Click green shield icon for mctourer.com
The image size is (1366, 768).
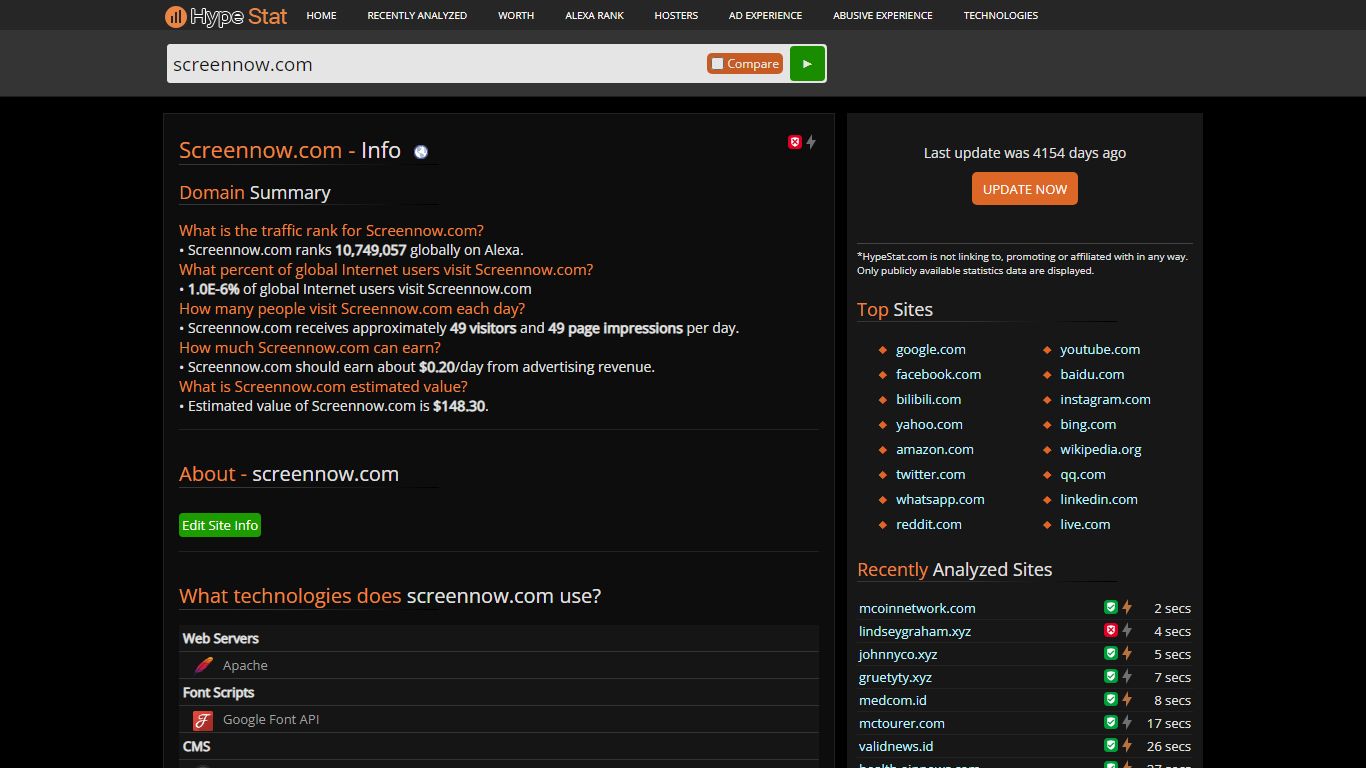click(1110, 722)
